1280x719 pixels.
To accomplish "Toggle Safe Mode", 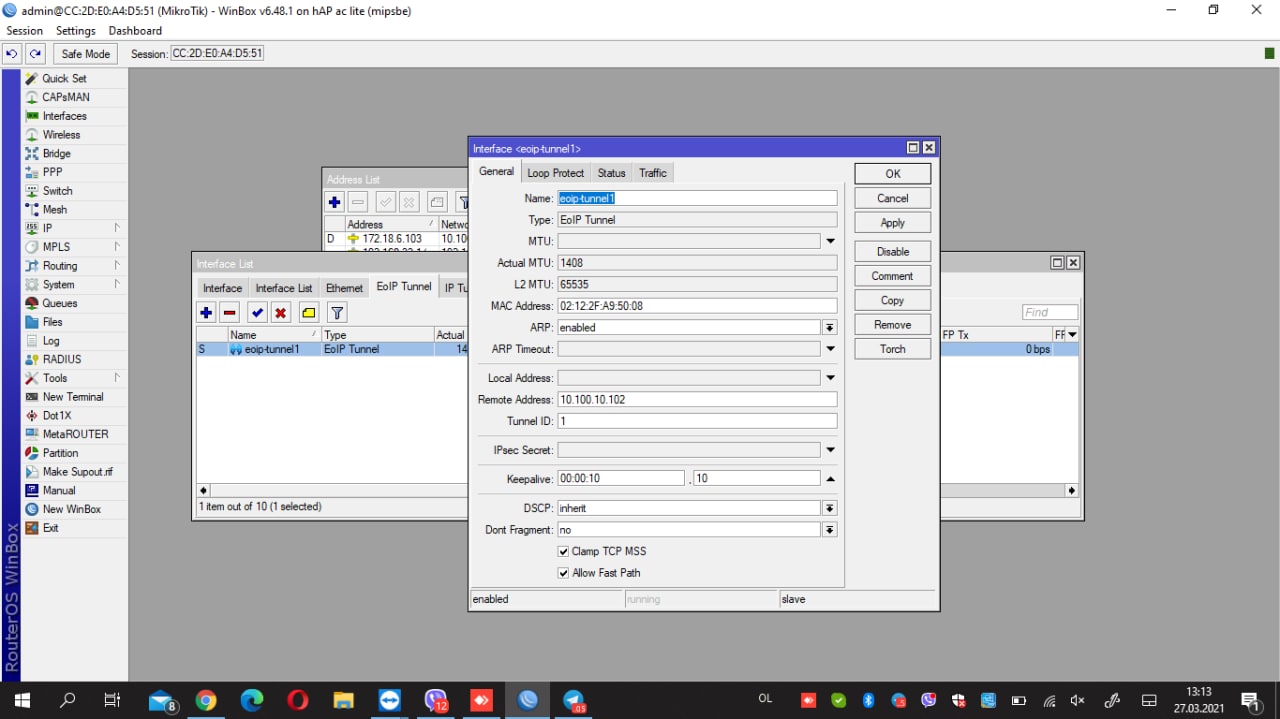I will (x=85, y=54).
